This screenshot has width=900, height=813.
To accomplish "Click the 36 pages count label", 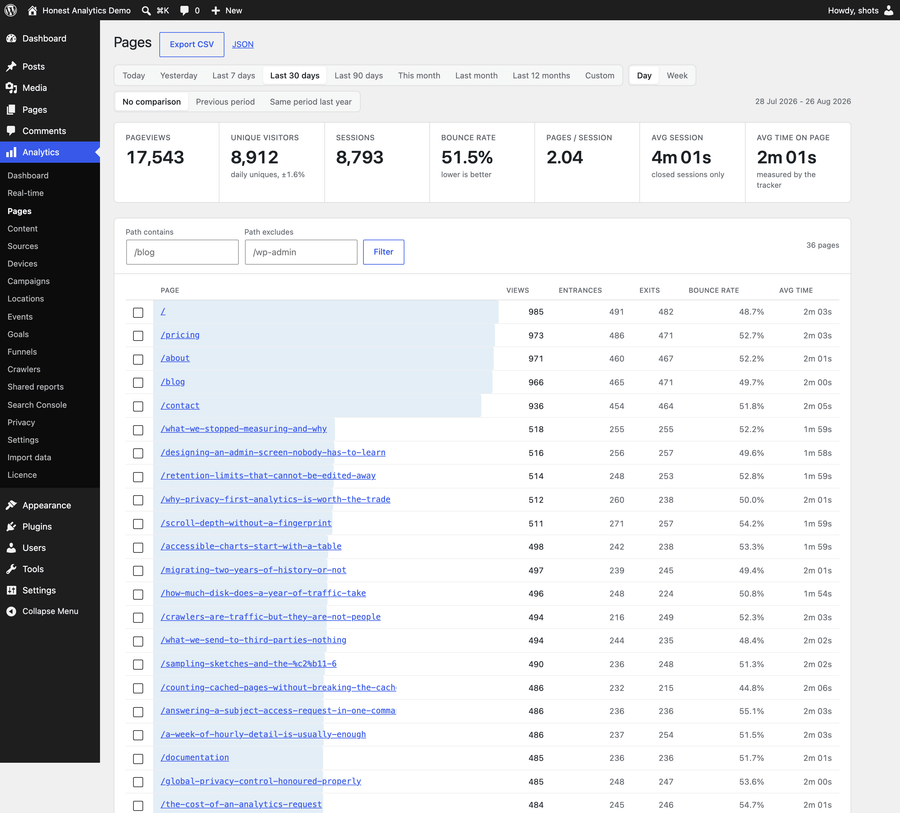I will tap(822, 245).
